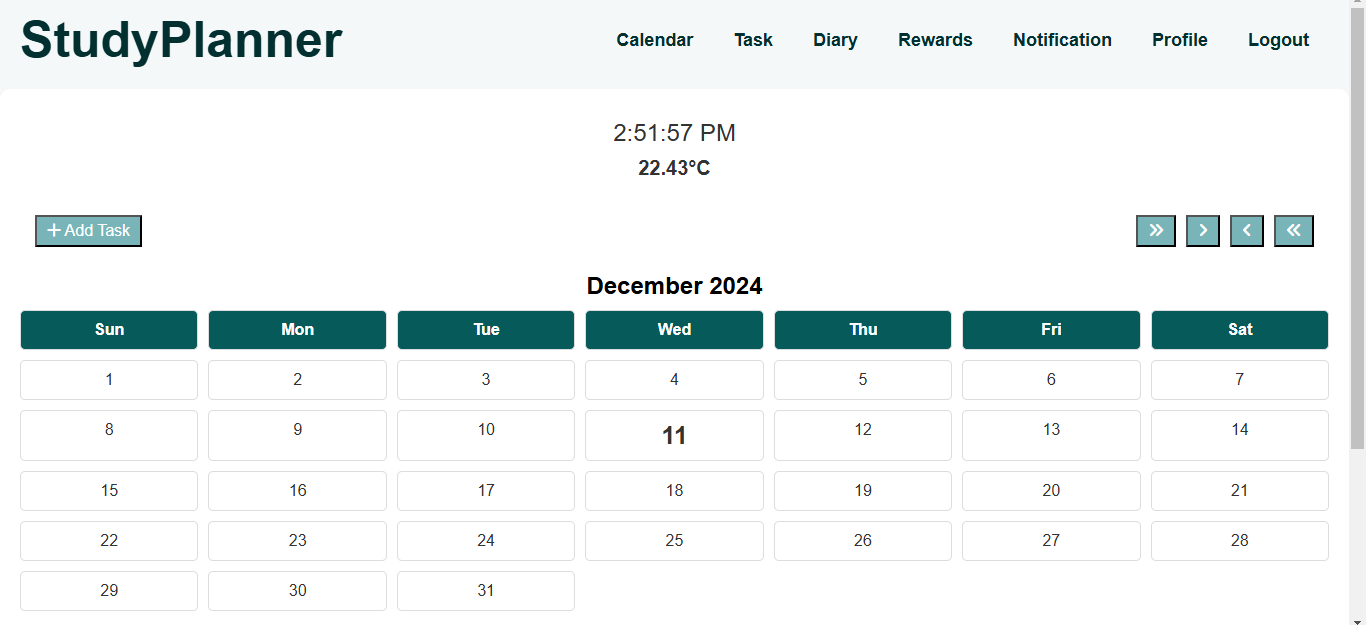Click the double right chevron navigation icon
Screen dimensions: 1366x625
(x=1155, y=231)
